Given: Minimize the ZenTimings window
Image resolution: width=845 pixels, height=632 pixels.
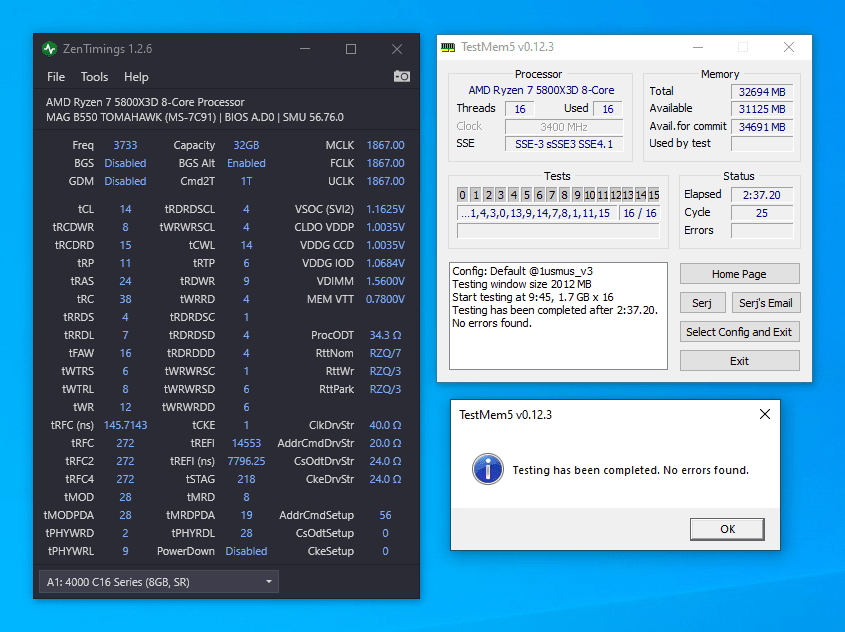Looking at the screenshot, I should (305, 49).
